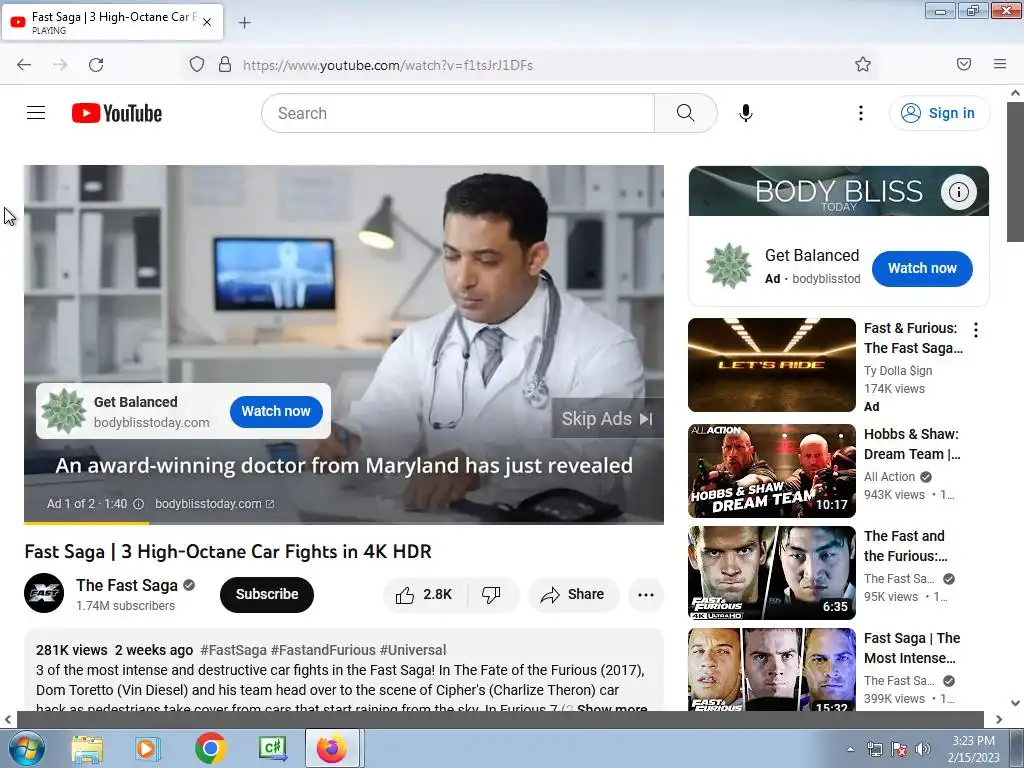The height and width of the screenshot is (768, 1024).
Task: Click Watch now in sidebar ad card
Action: [x=922, y=268]
